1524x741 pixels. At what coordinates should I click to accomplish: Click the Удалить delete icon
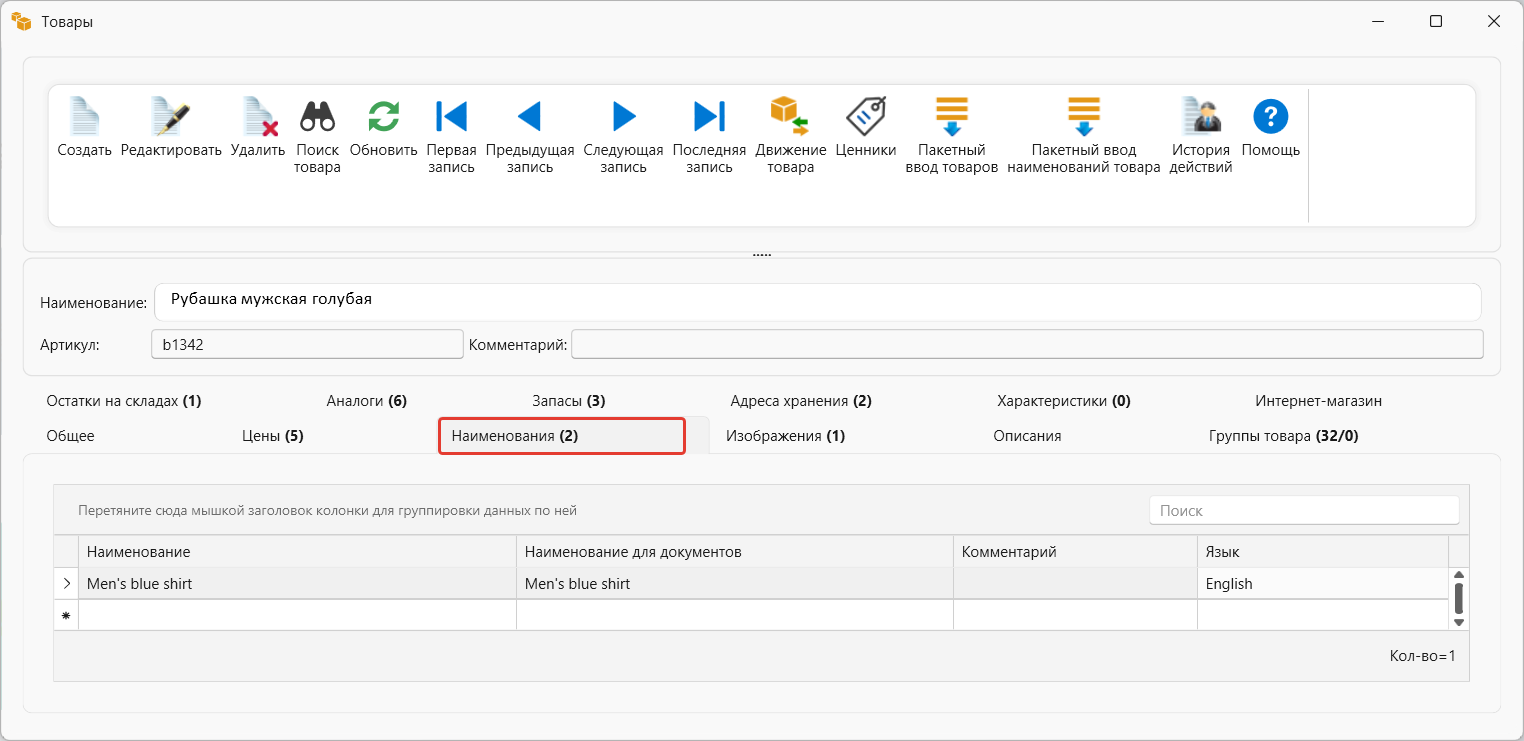[x=258, y=116]
